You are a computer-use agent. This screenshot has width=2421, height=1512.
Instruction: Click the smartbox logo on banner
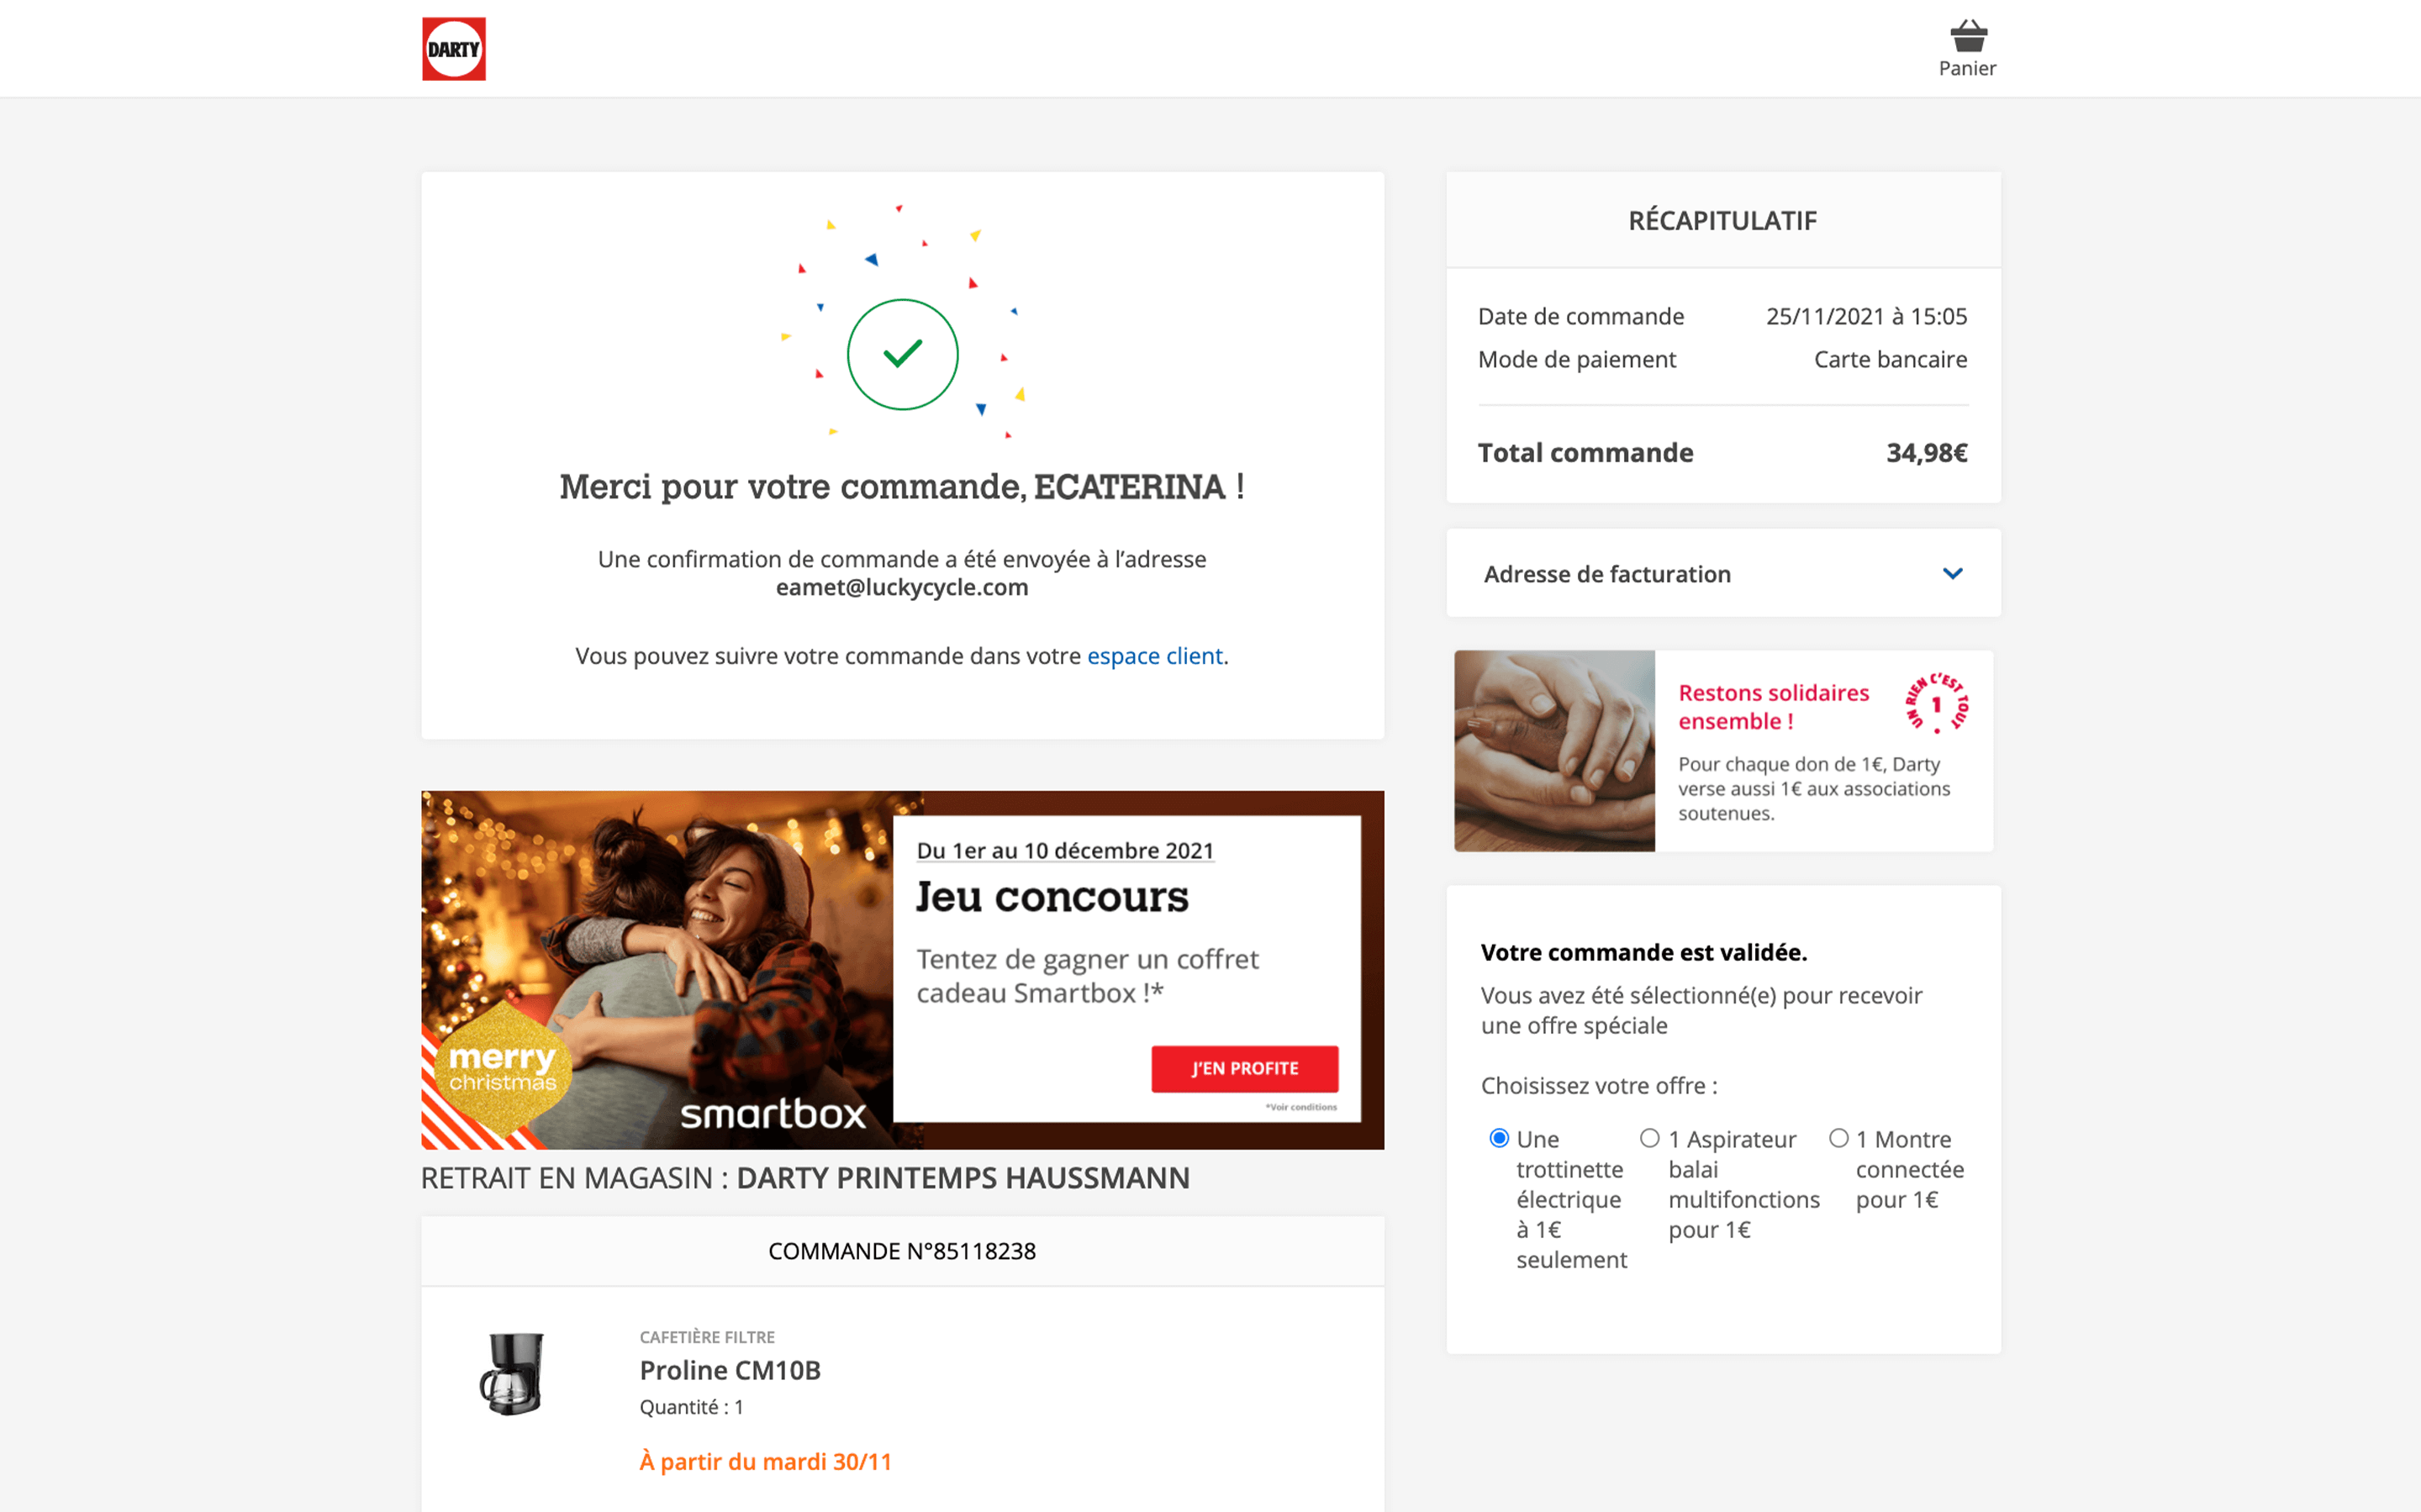point(772,1113)
